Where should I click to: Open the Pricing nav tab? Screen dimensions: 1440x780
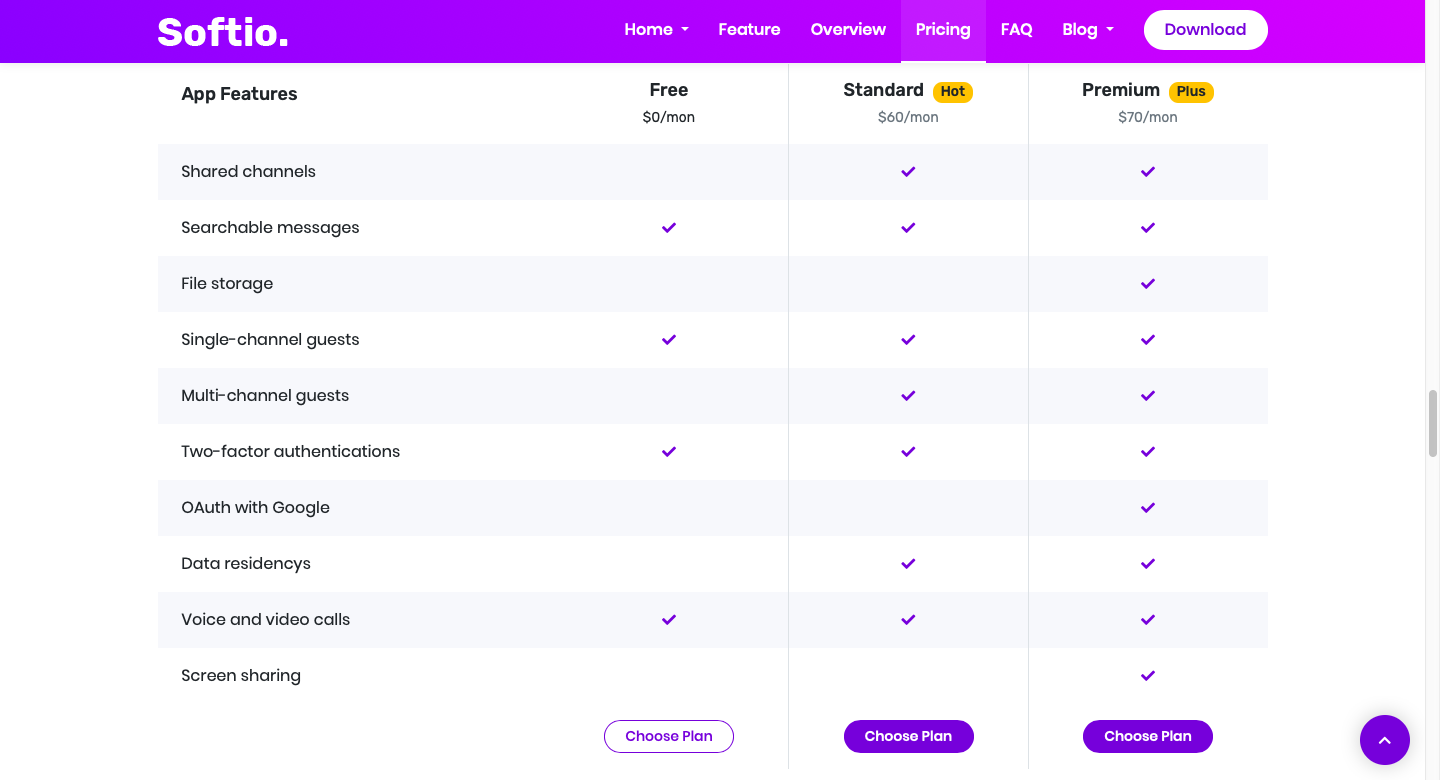click(x=943, y=30)
